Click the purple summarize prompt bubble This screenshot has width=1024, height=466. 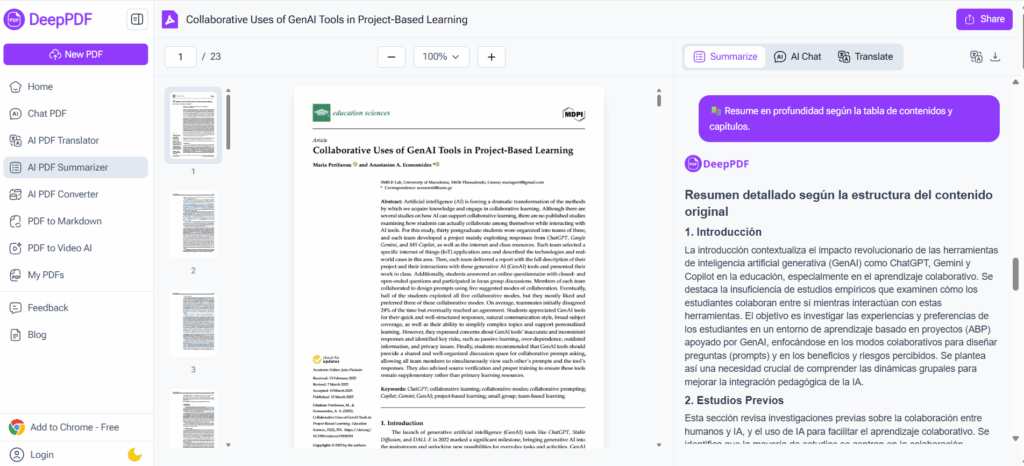(x=849, y=118)
